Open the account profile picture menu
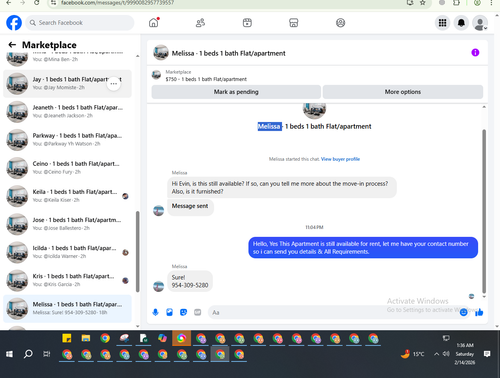 pos(480,23)
